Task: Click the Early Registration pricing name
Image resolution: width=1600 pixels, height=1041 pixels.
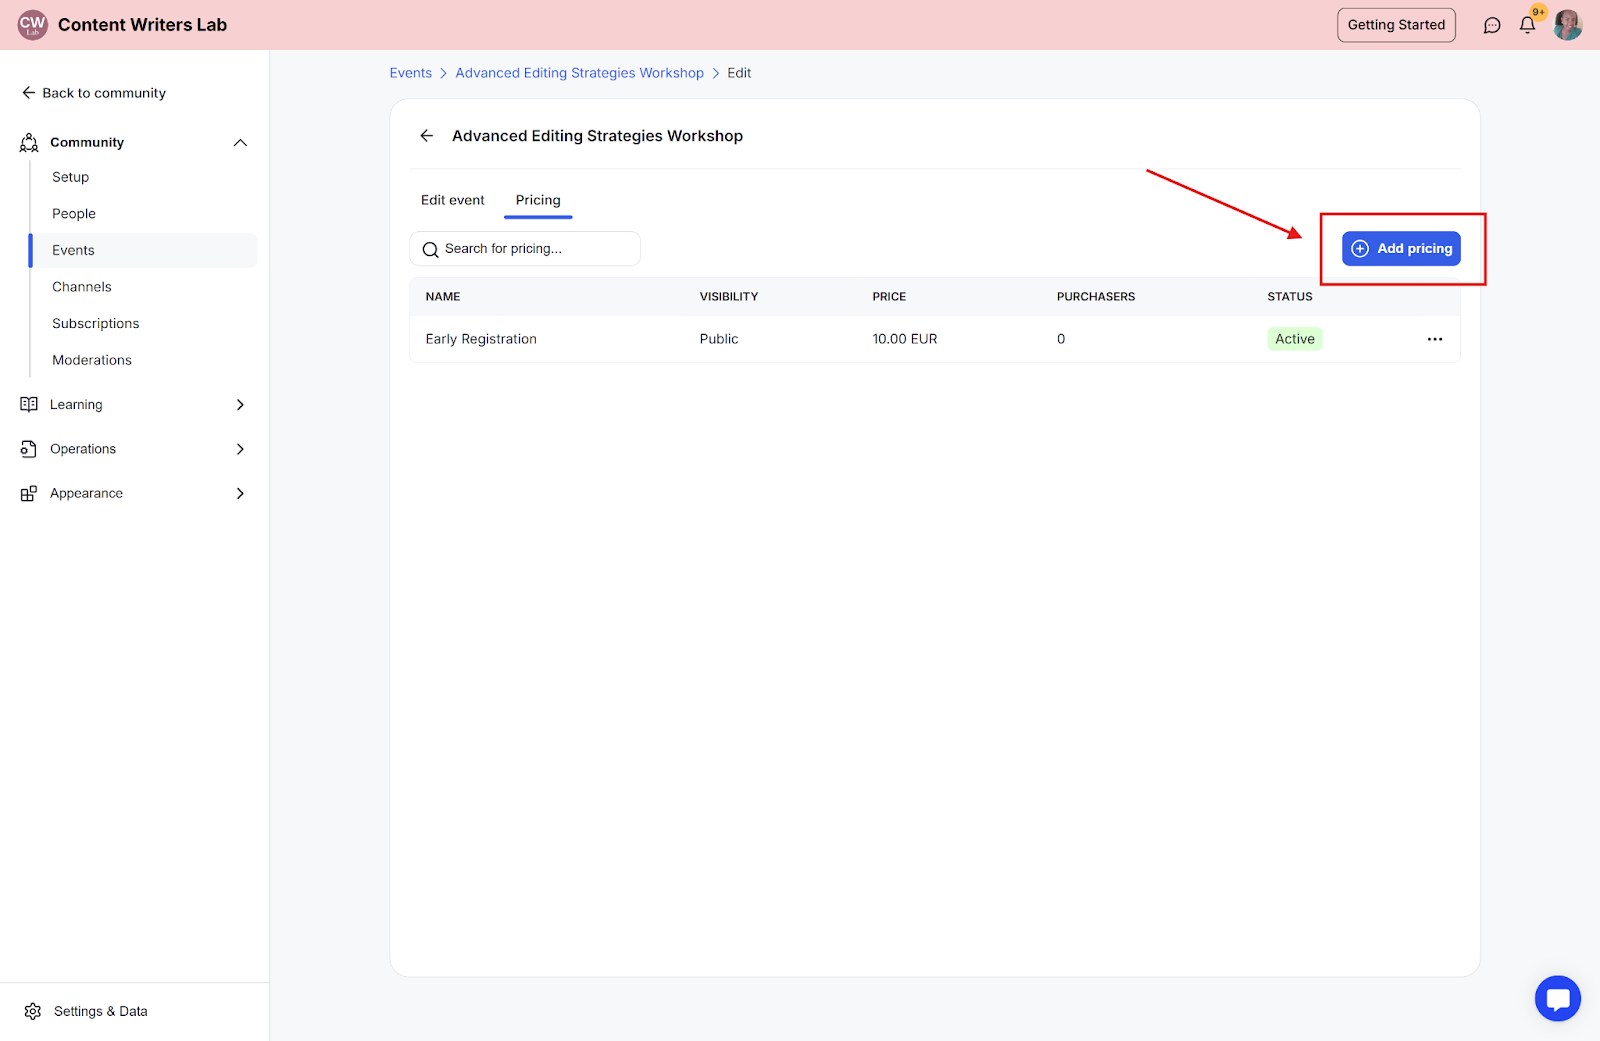Action: pyautogui.click(x=481, y=339)
